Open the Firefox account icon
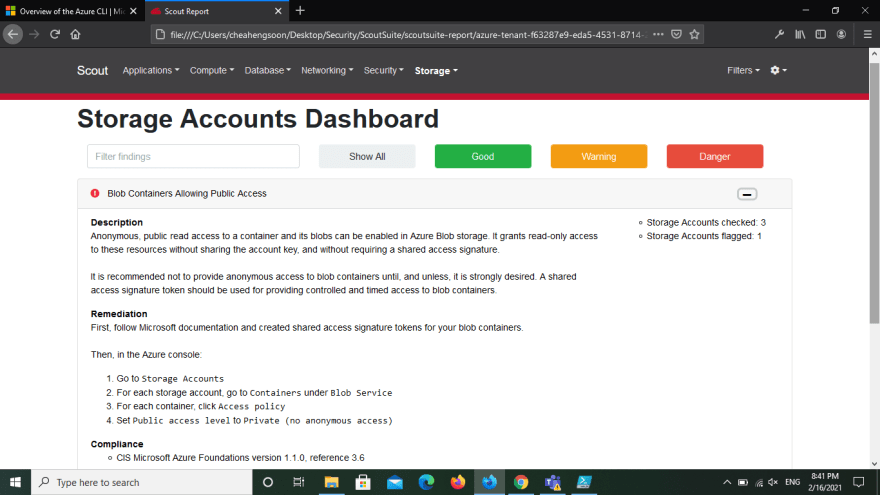 coord(841,35)
